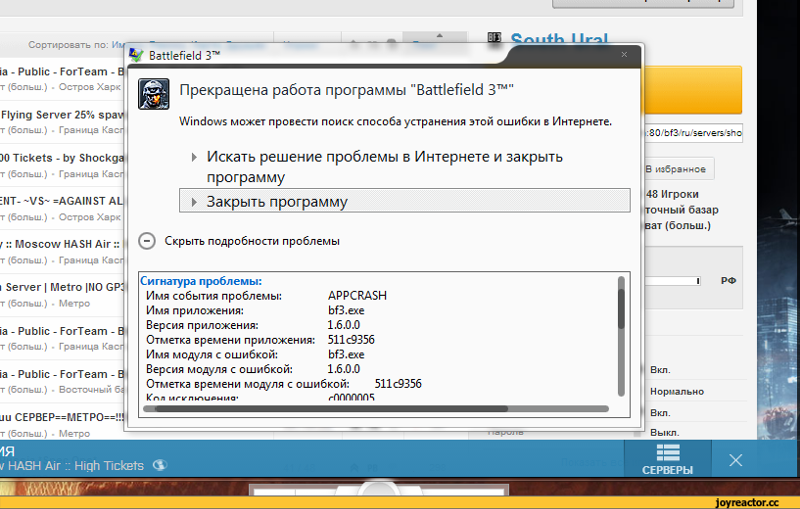Select "APPCRASH" event name value
Viewport: 800px width, 509px height.
(x=357, y=295)
